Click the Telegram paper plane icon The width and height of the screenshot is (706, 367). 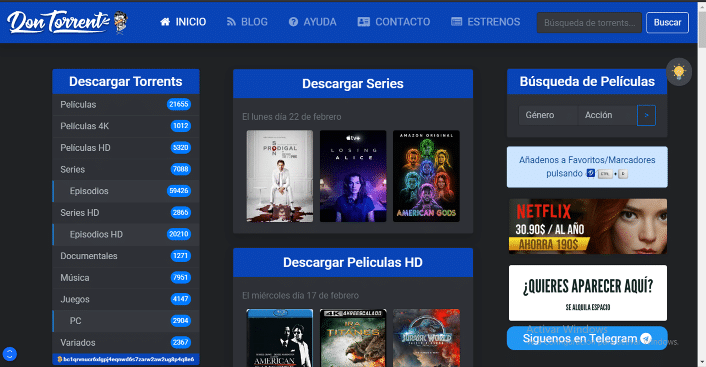pos(646,339)
